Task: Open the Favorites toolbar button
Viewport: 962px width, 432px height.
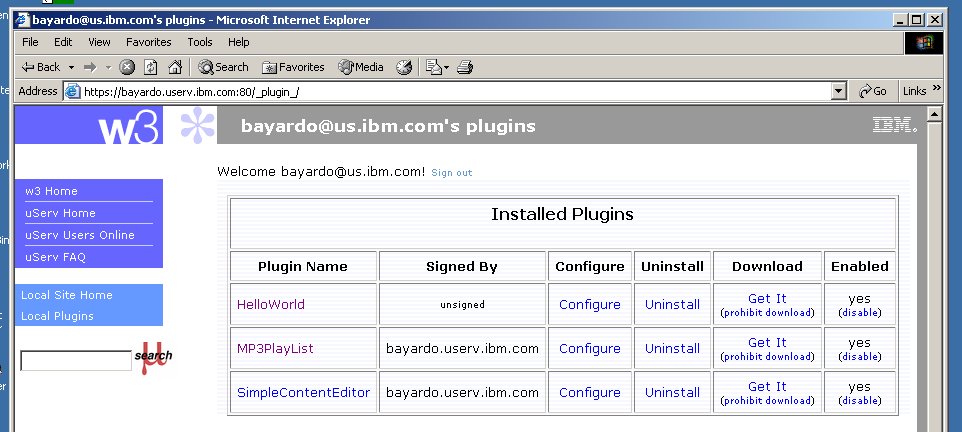Action: tap(293, 67)
